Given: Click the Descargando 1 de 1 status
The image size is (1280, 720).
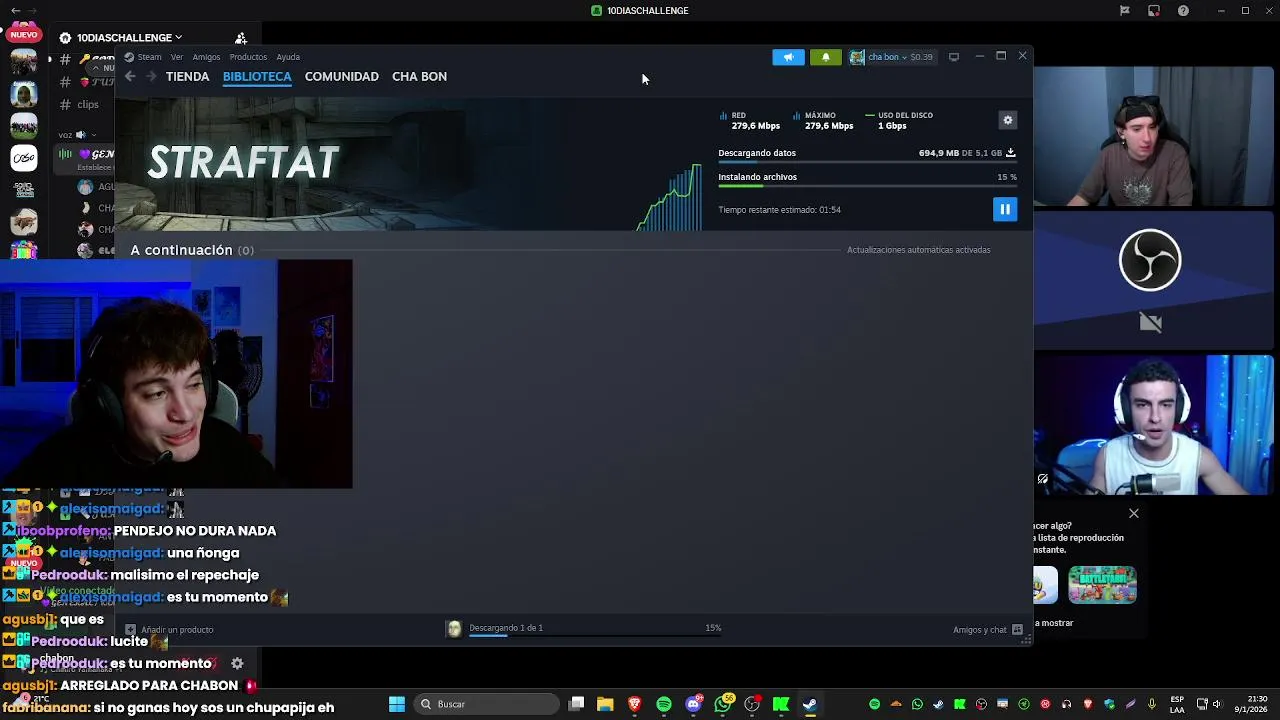Looking at the screenshot, I should click(506, 628).
